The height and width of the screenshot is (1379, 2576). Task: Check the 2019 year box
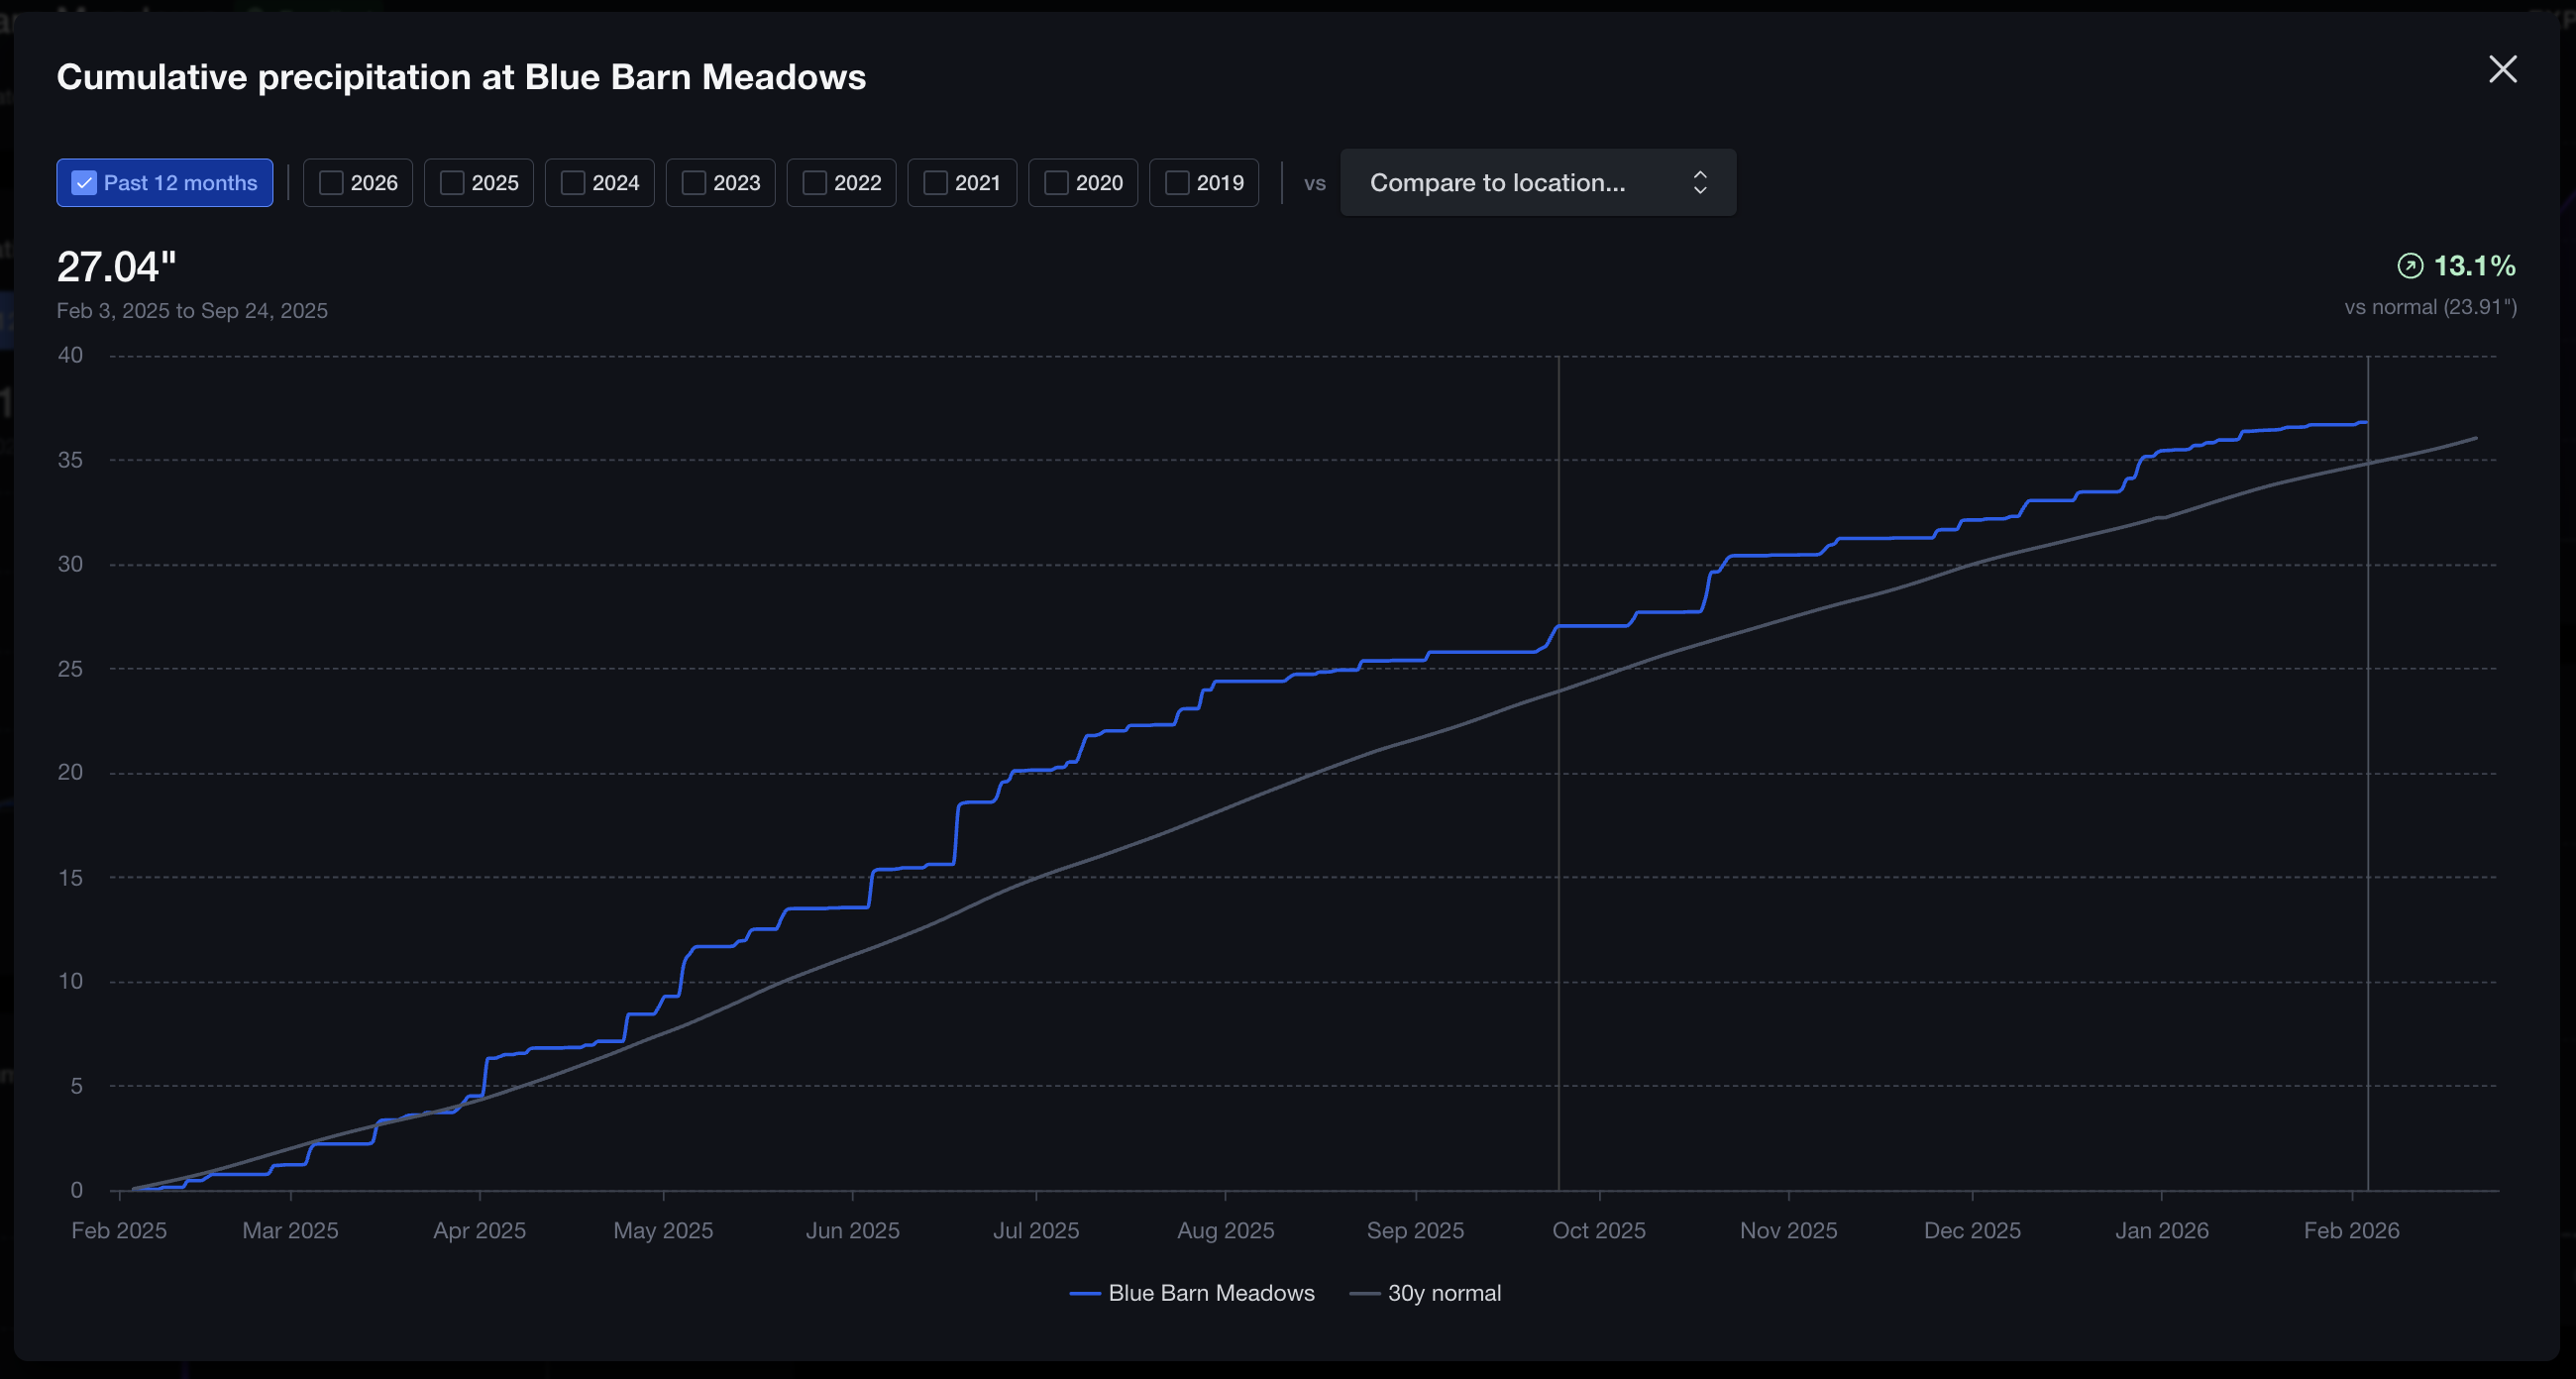(x=1177, y=183)
